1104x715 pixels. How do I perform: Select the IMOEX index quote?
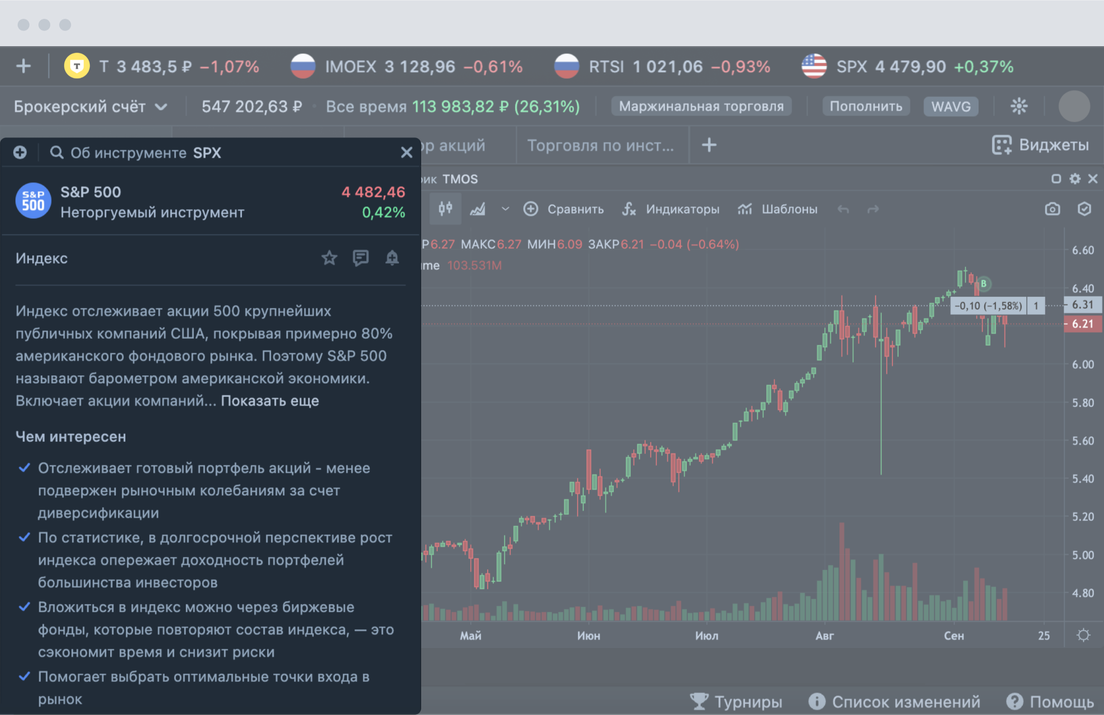pyautogui.click(x=407, y=66)
